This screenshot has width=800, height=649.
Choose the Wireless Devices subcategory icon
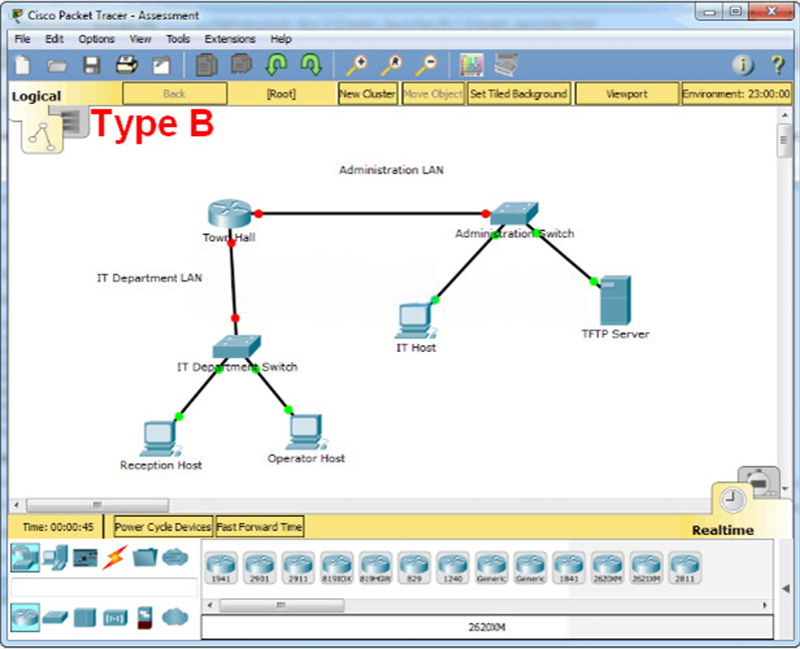[x=115, y=618]
